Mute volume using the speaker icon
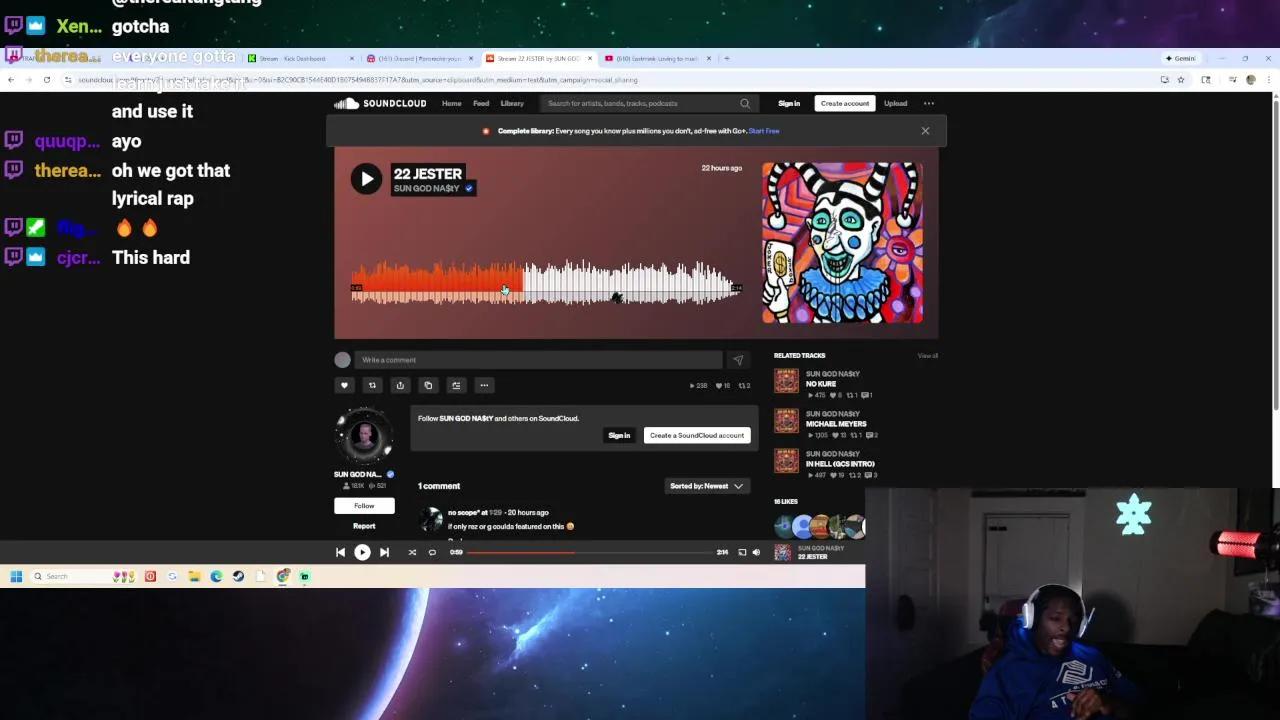The image size is (1280, 720). pyautogui.click(x=756, y=552)
